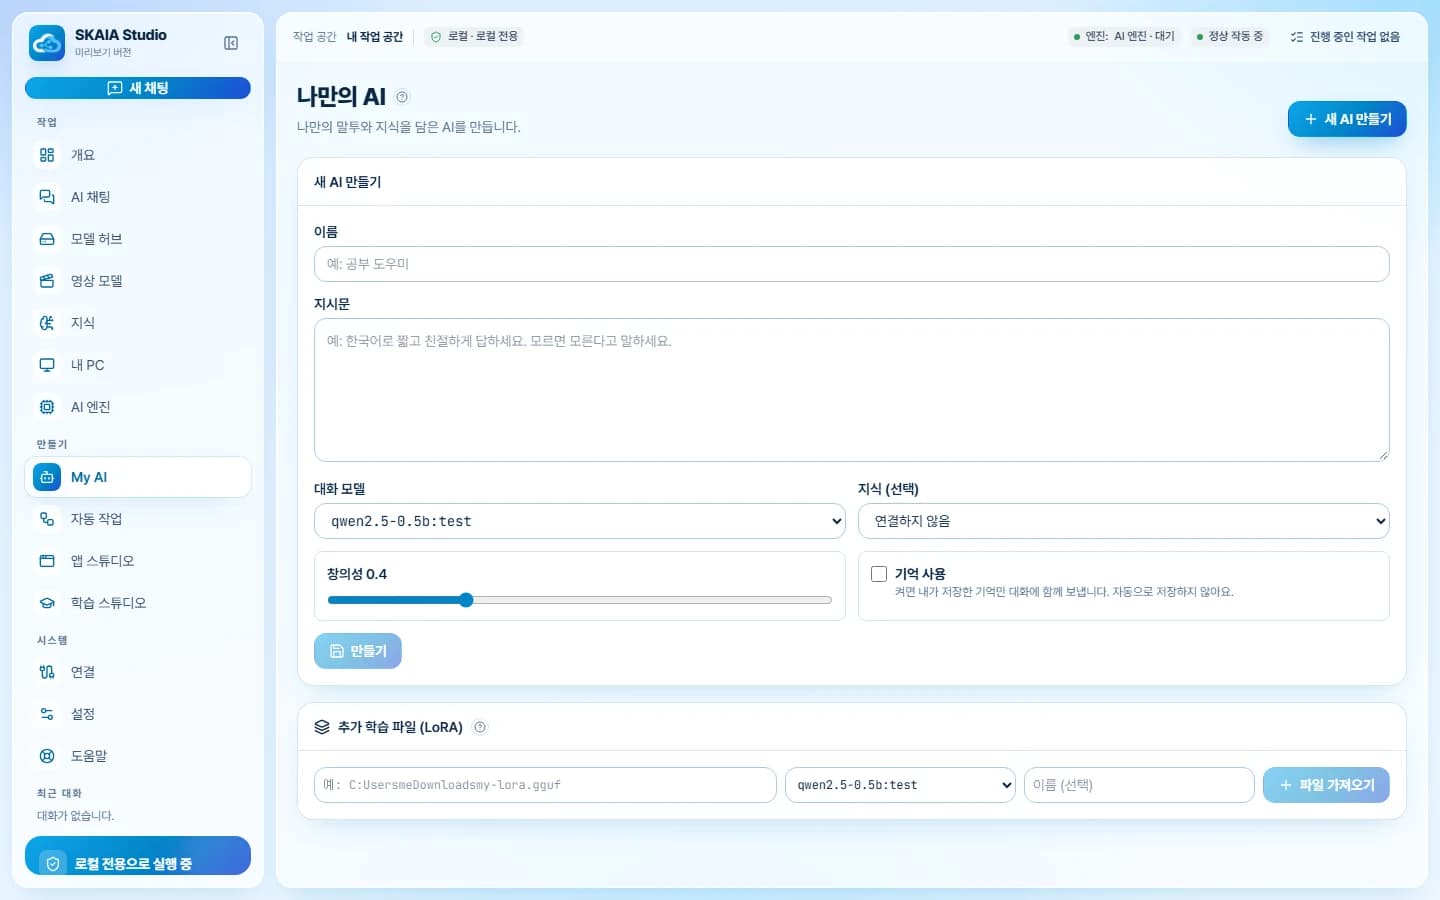This screenshot has height=900, width=1440.
Task: Click the 자동 작업 workflow icon
Action: pyautogui.click(x=47, y=519)
